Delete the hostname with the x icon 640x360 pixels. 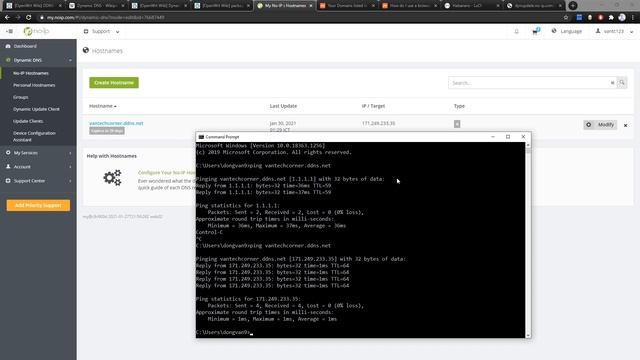pos(625,125)
